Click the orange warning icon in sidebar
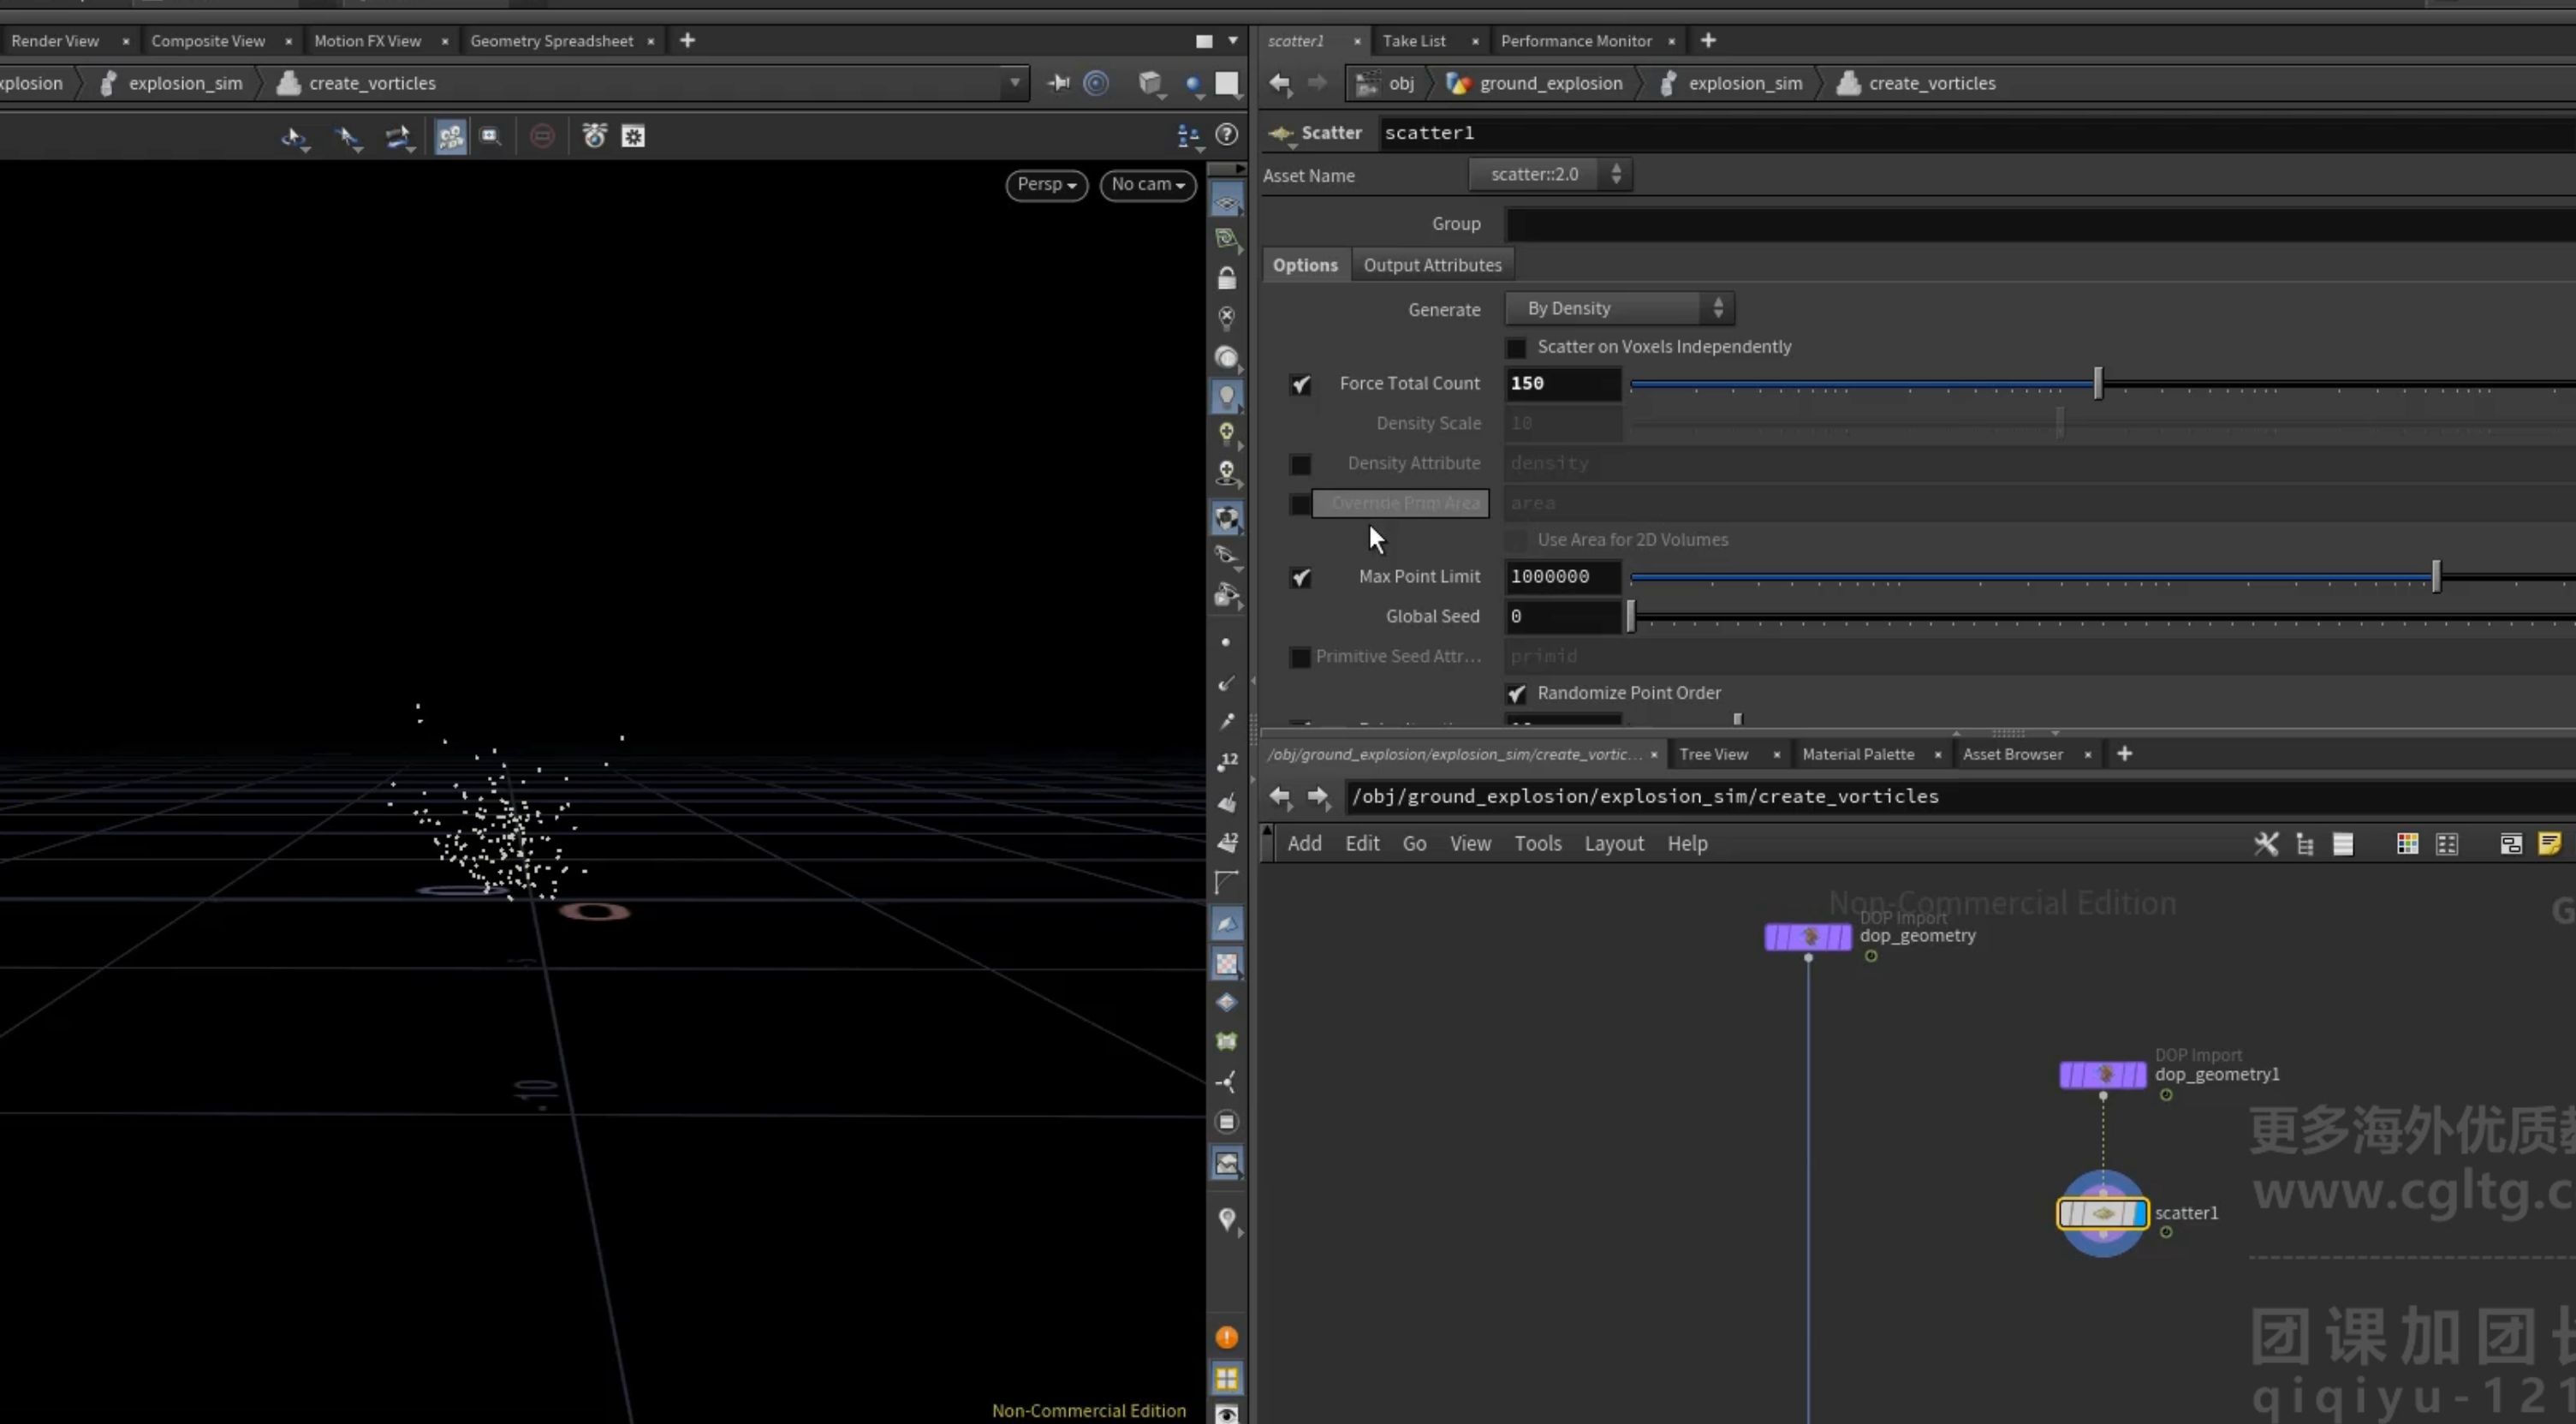 coord(1227,1337)
